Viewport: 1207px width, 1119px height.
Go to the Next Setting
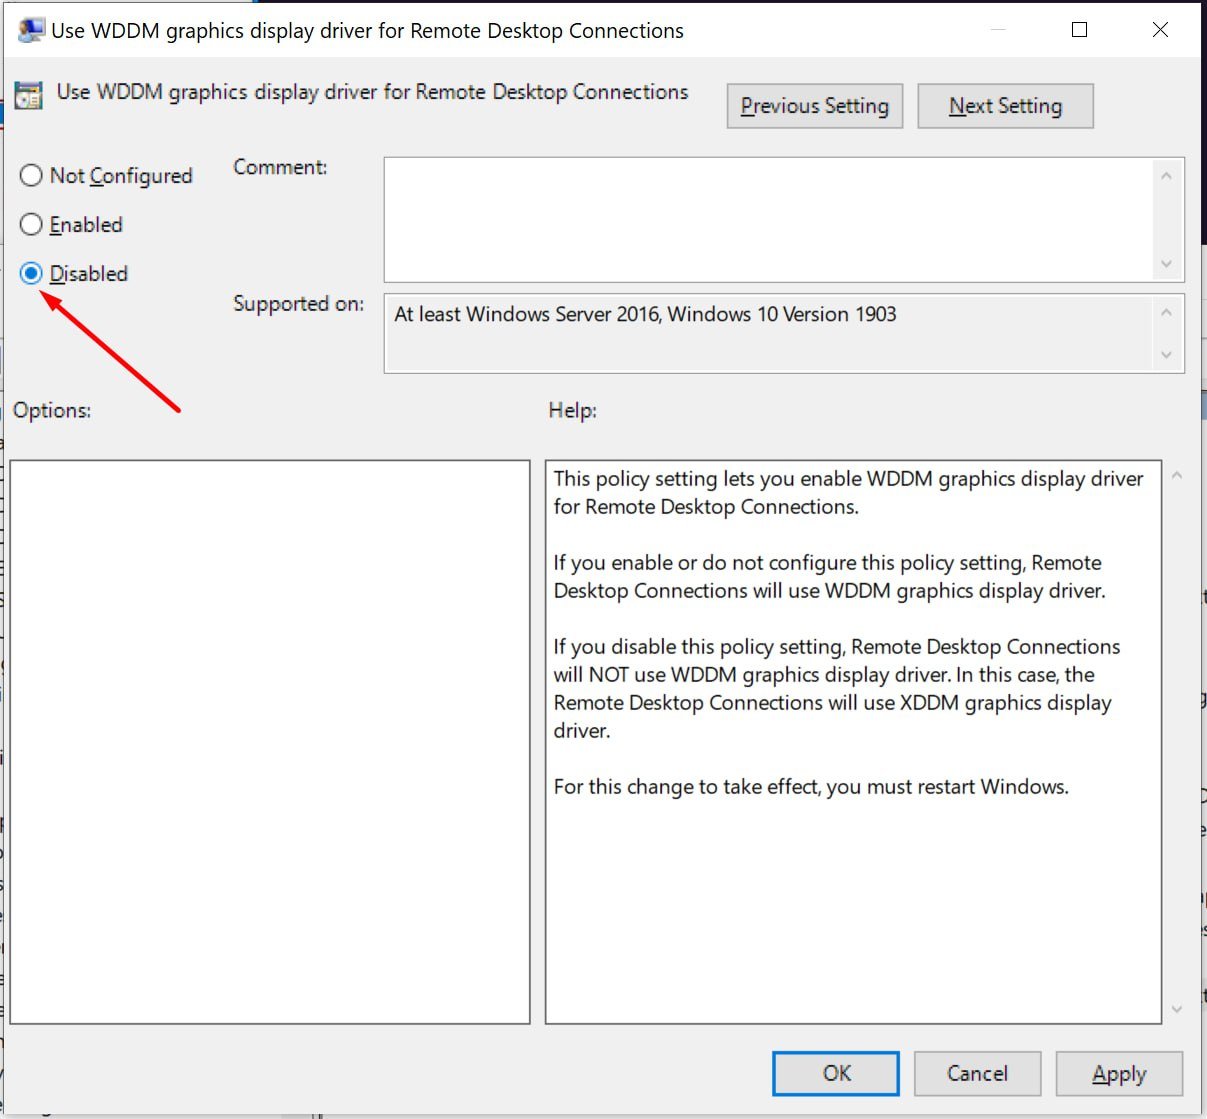(1005, 106)
